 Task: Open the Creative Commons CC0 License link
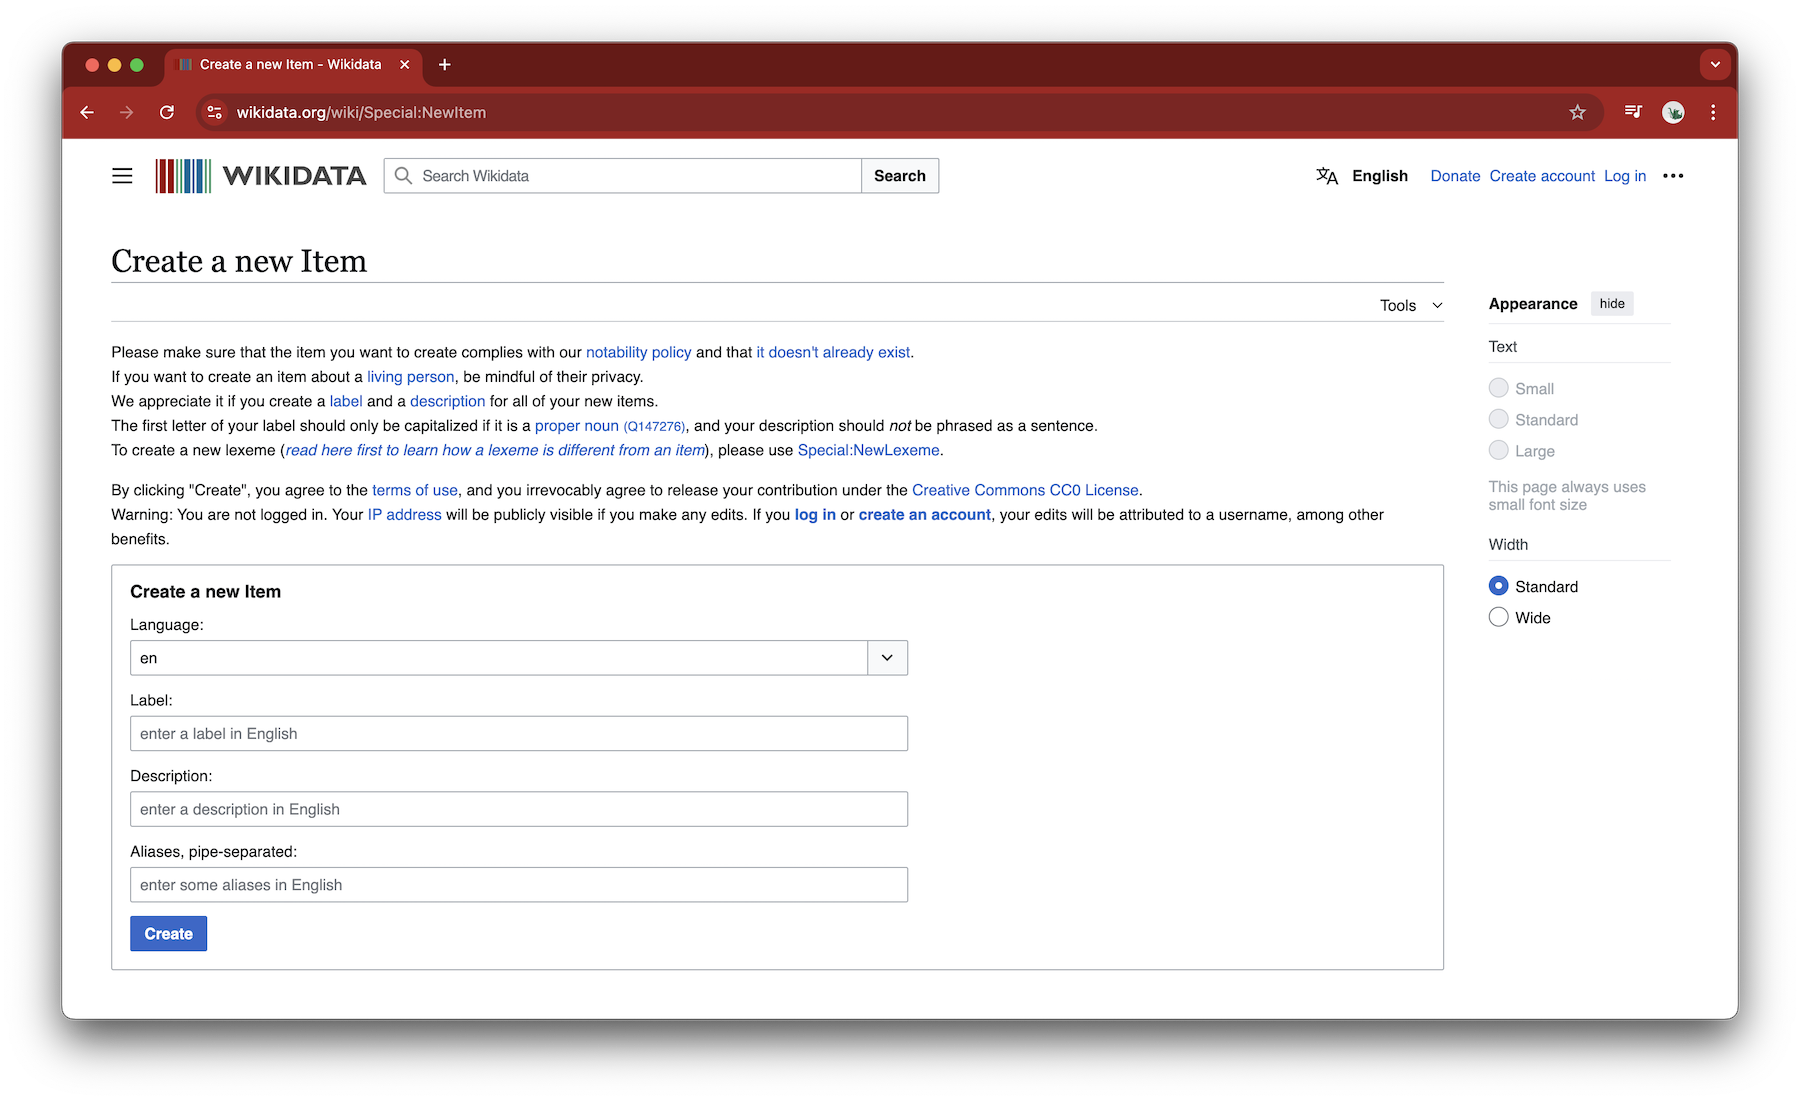[1025, 490]
